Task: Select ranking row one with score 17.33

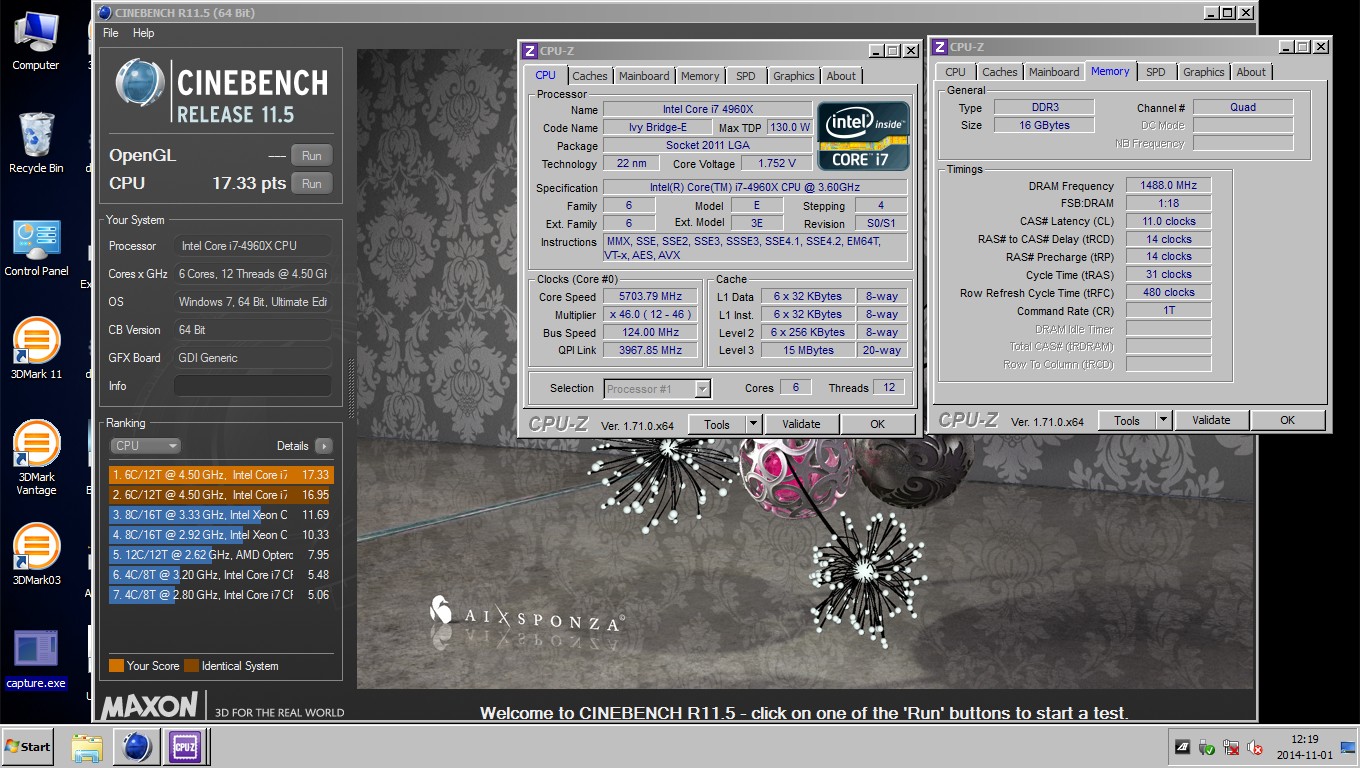Action: coord(221,475)
